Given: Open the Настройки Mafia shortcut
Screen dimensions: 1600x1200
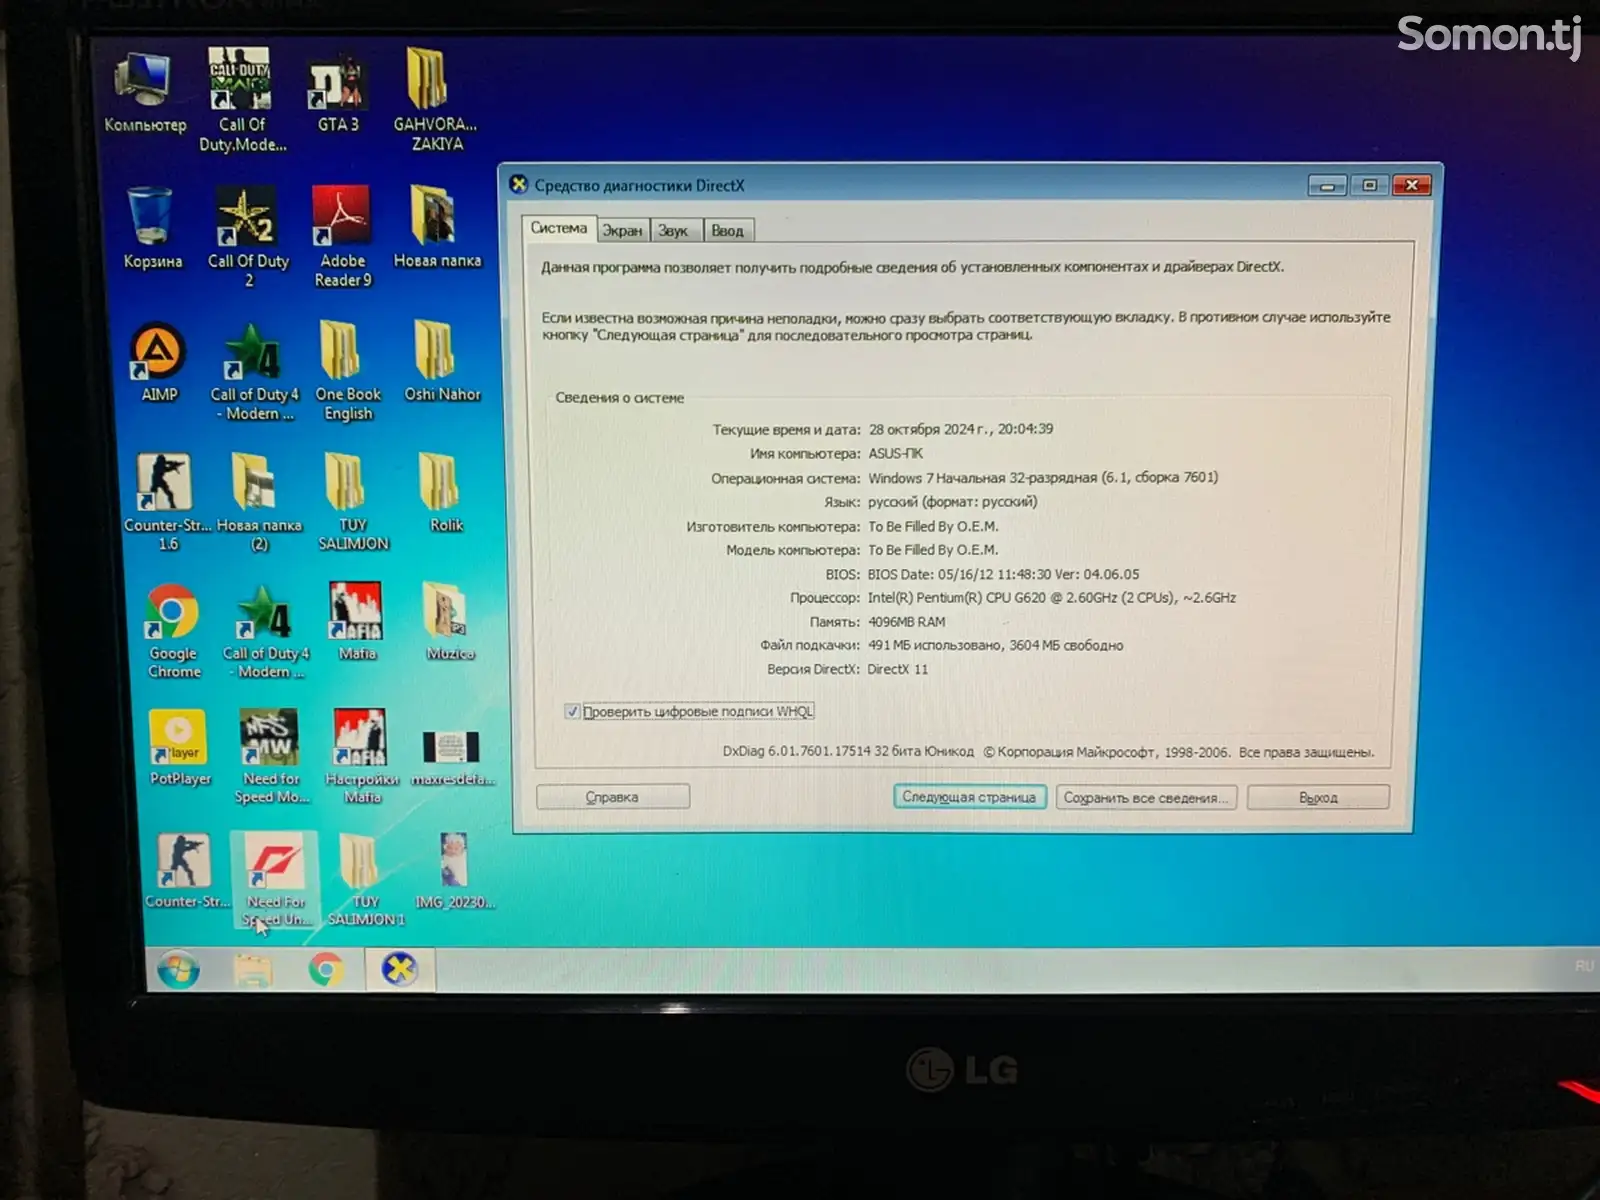Looking at the screenshot, I should point(361,757).
